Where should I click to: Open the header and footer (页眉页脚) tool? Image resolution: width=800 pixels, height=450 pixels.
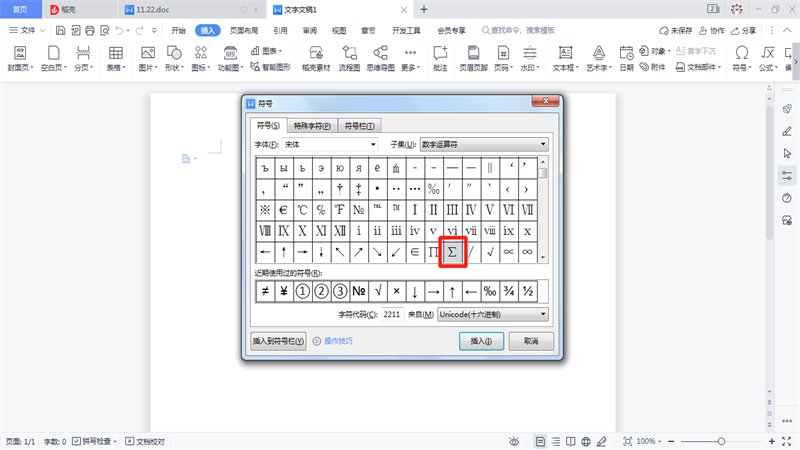tap(473, 57)
